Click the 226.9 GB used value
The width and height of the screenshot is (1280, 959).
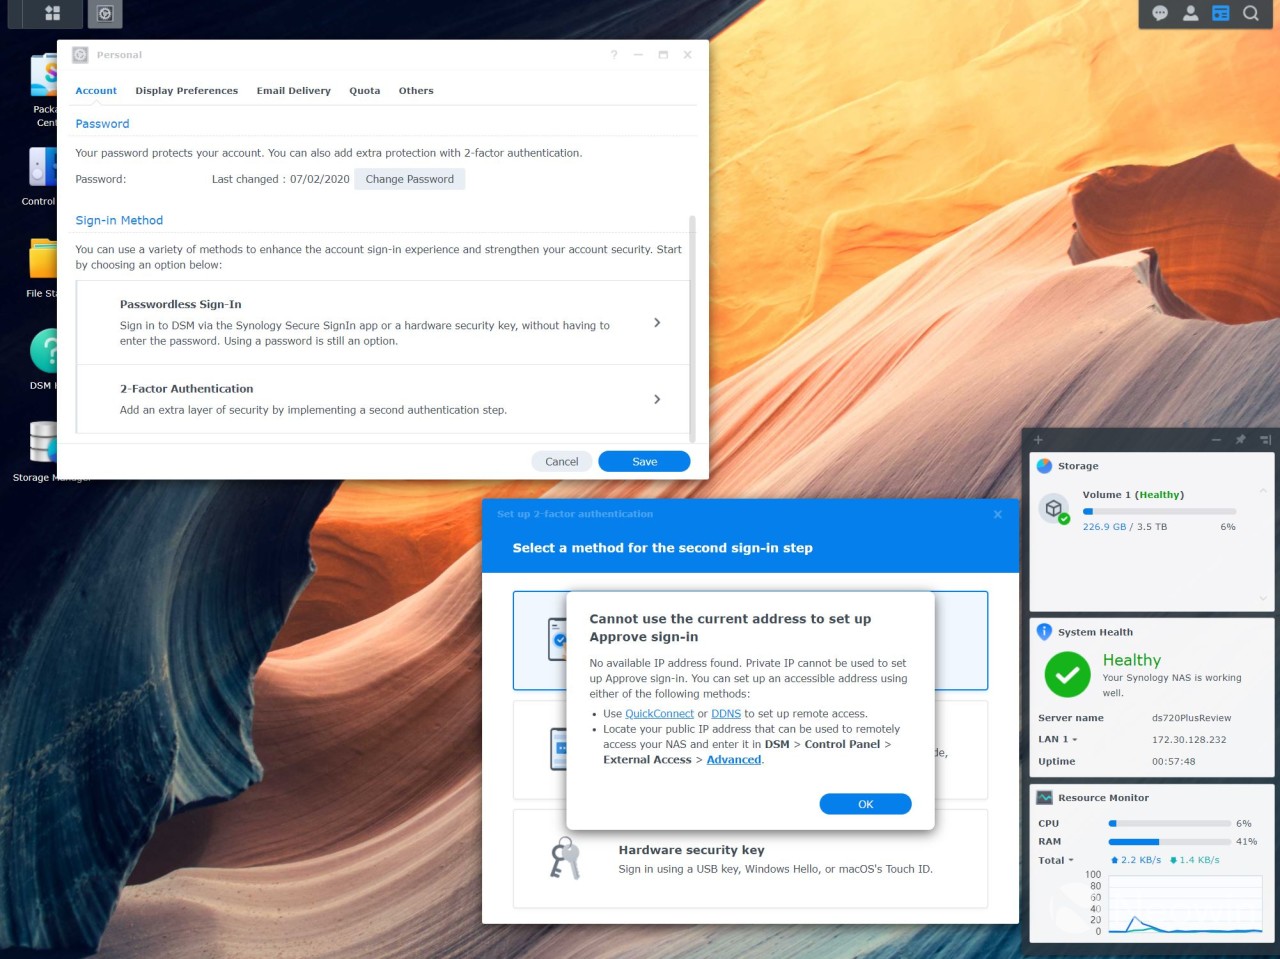click(1104, 527)
